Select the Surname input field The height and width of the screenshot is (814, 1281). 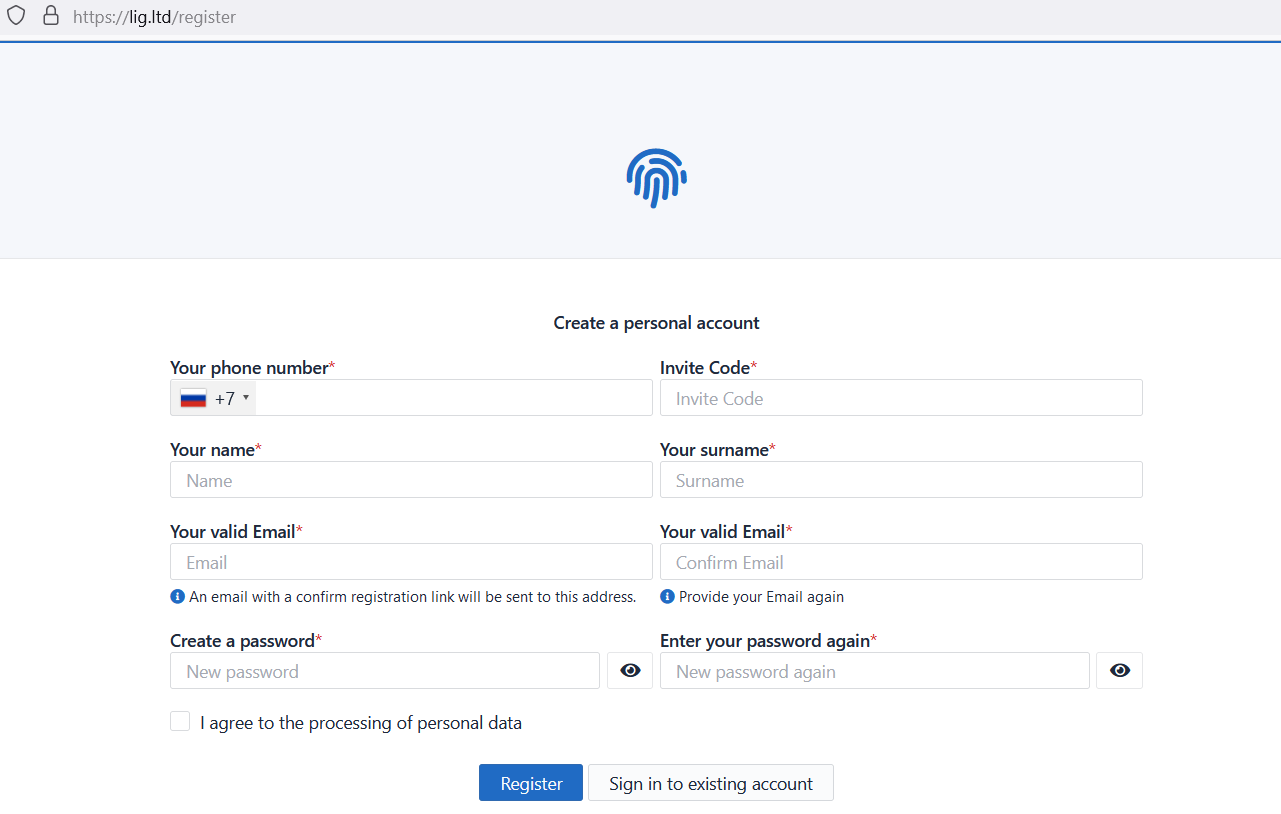pos(901,480)
